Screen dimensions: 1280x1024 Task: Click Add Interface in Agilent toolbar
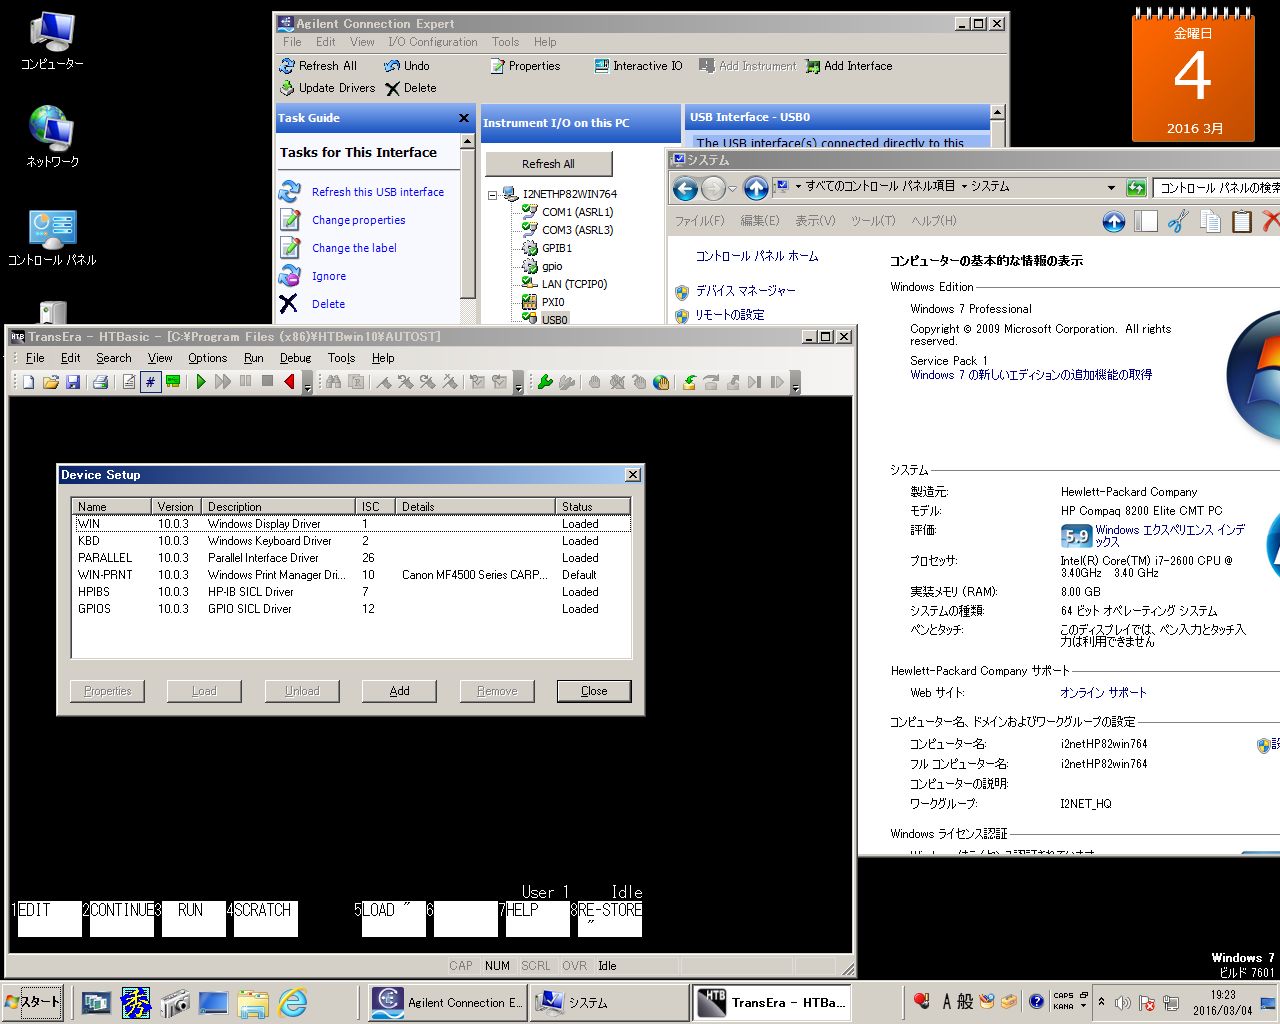849,66
